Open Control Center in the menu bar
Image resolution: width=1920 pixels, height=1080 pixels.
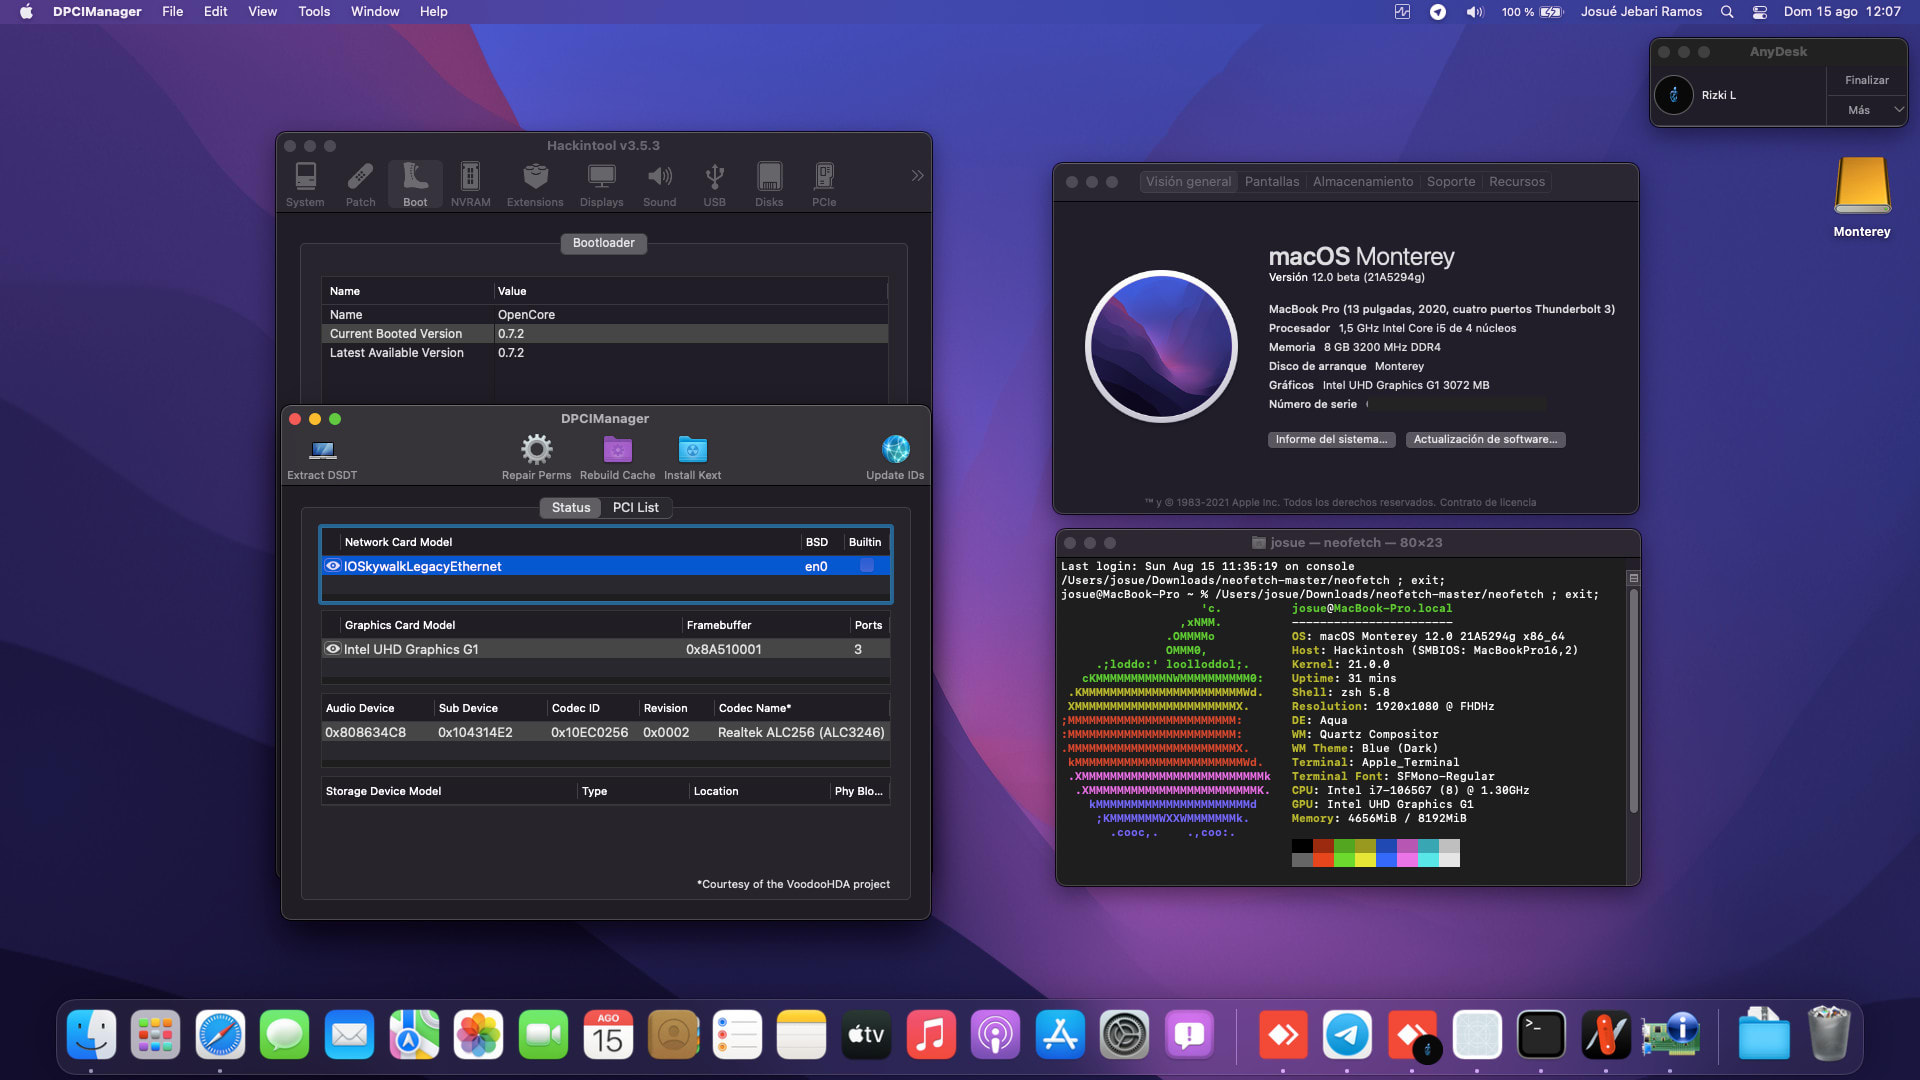1760,12
